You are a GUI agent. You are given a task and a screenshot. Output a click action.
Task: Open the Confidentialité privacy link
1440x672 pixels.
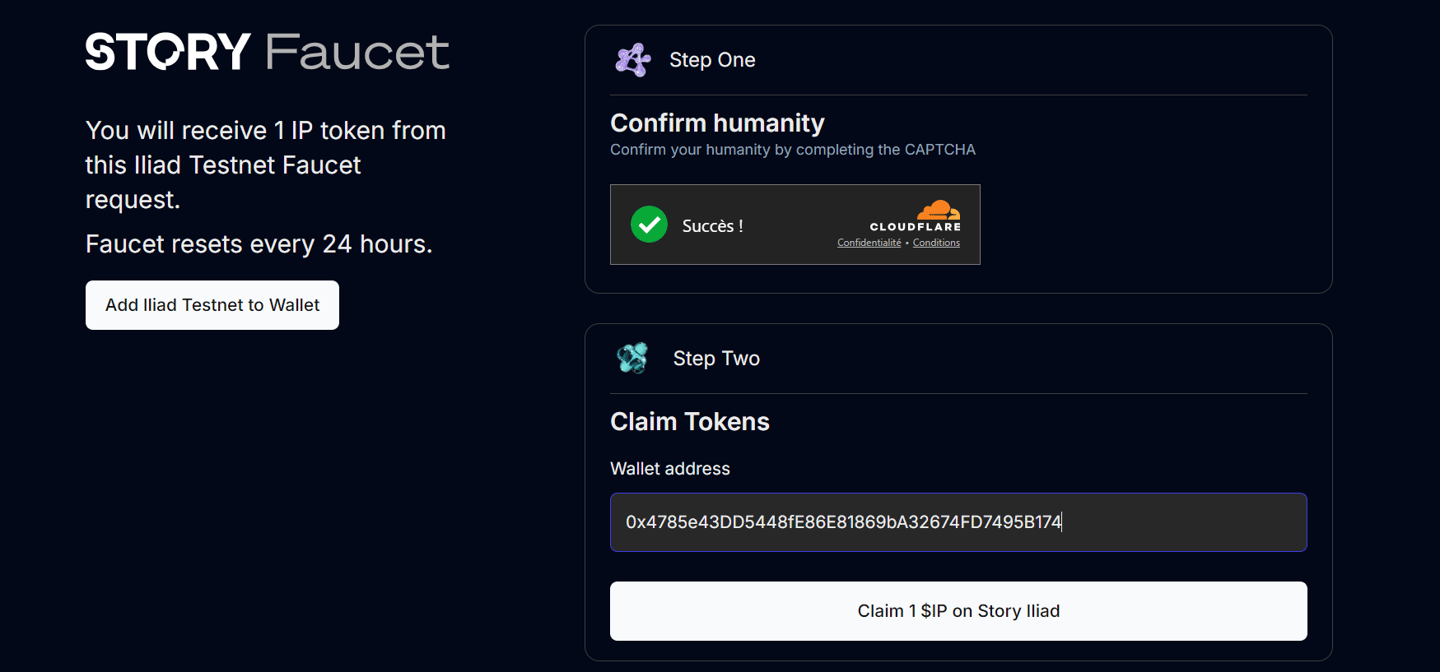tap(869, 243)
